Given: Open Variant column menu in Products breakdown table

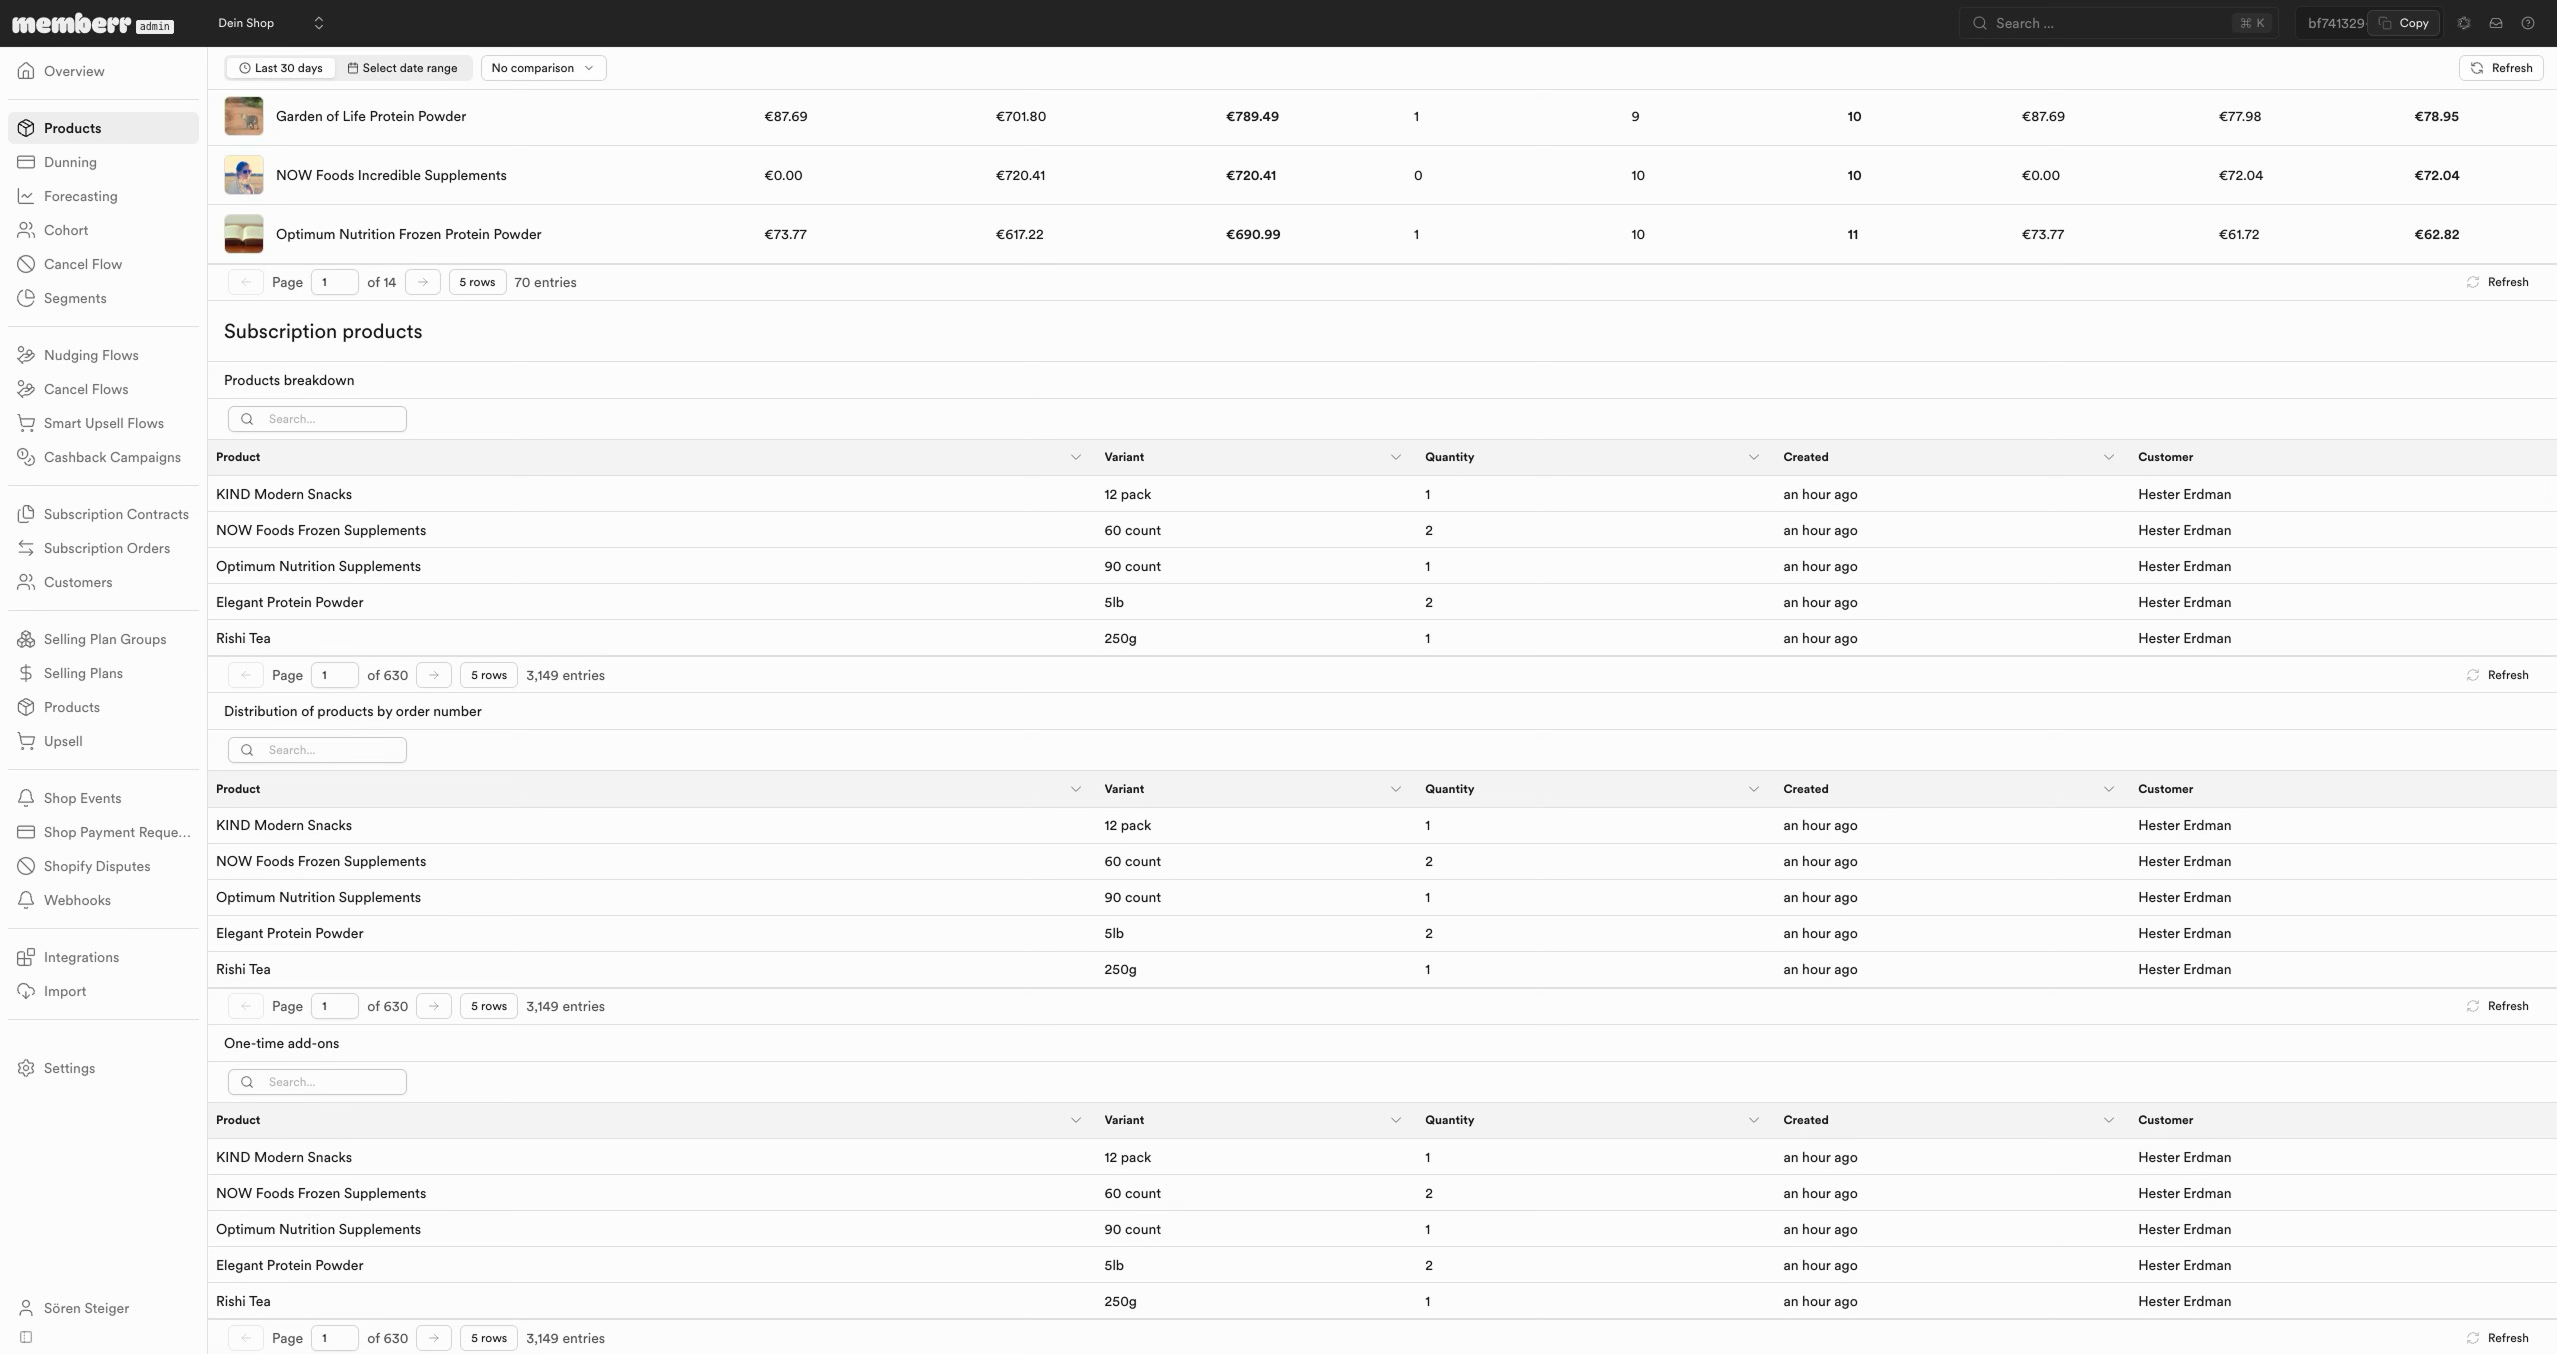Looking at the screenshot, I should [1396, 457].
